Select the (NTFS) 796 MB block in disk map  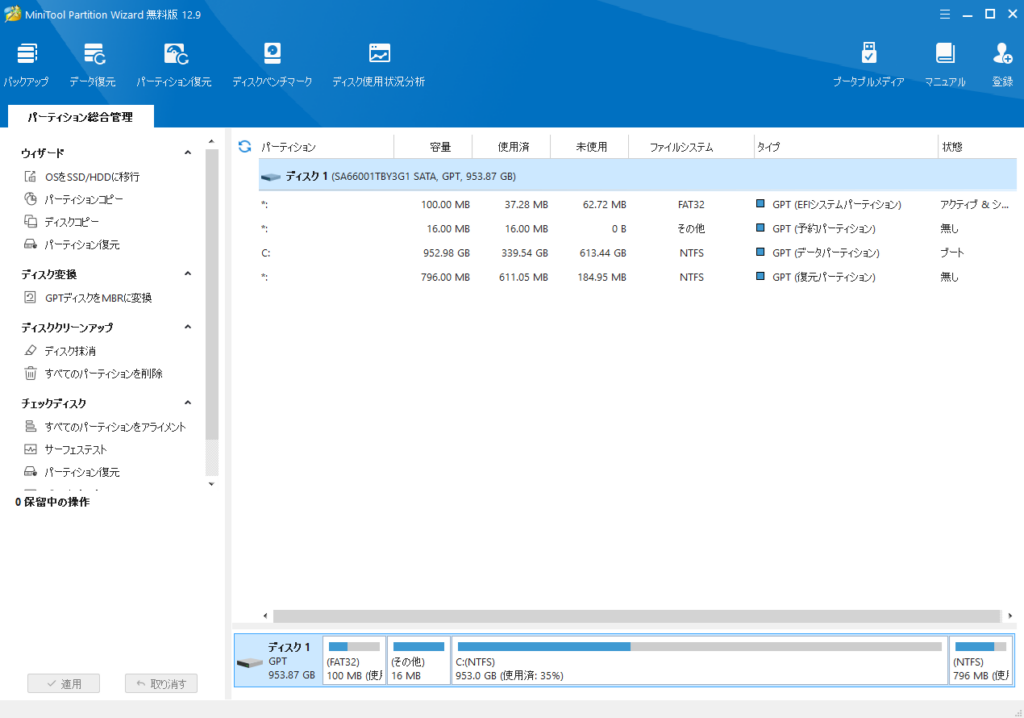tap(981, 661)
